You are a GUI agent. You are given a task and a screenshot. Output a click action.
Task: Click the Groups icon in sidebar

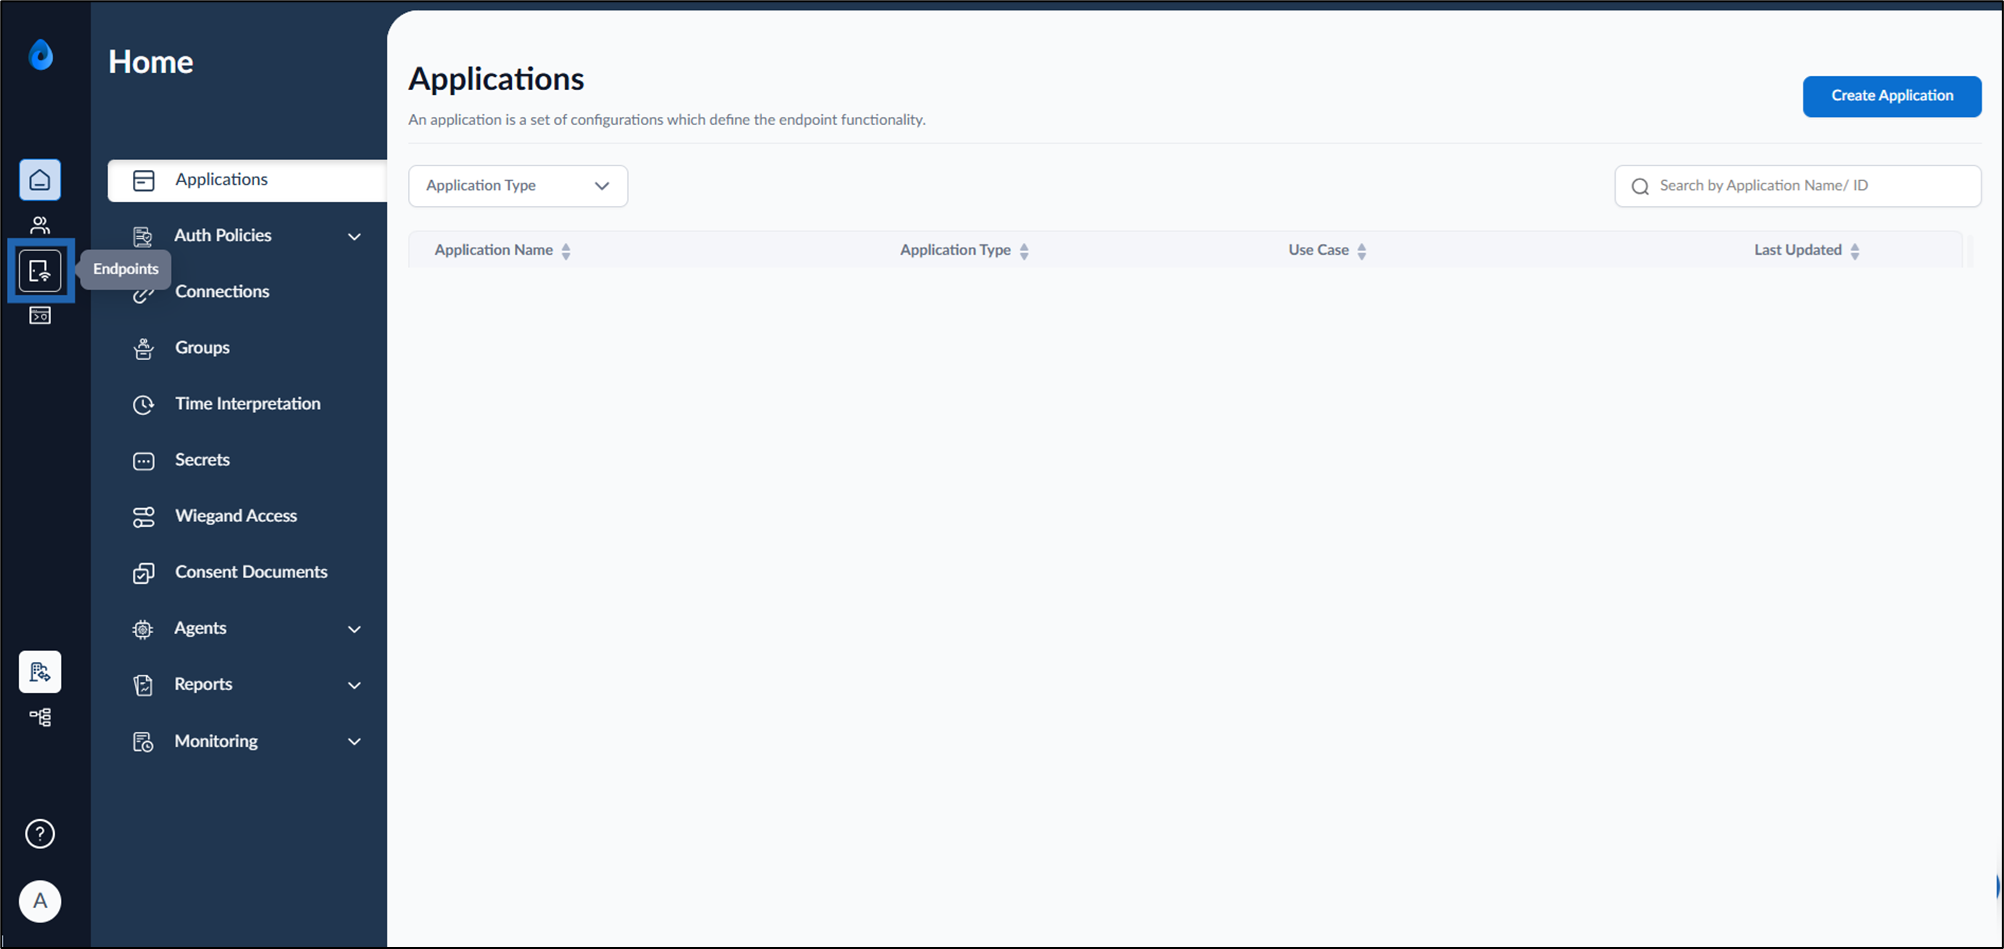point(144,348)
